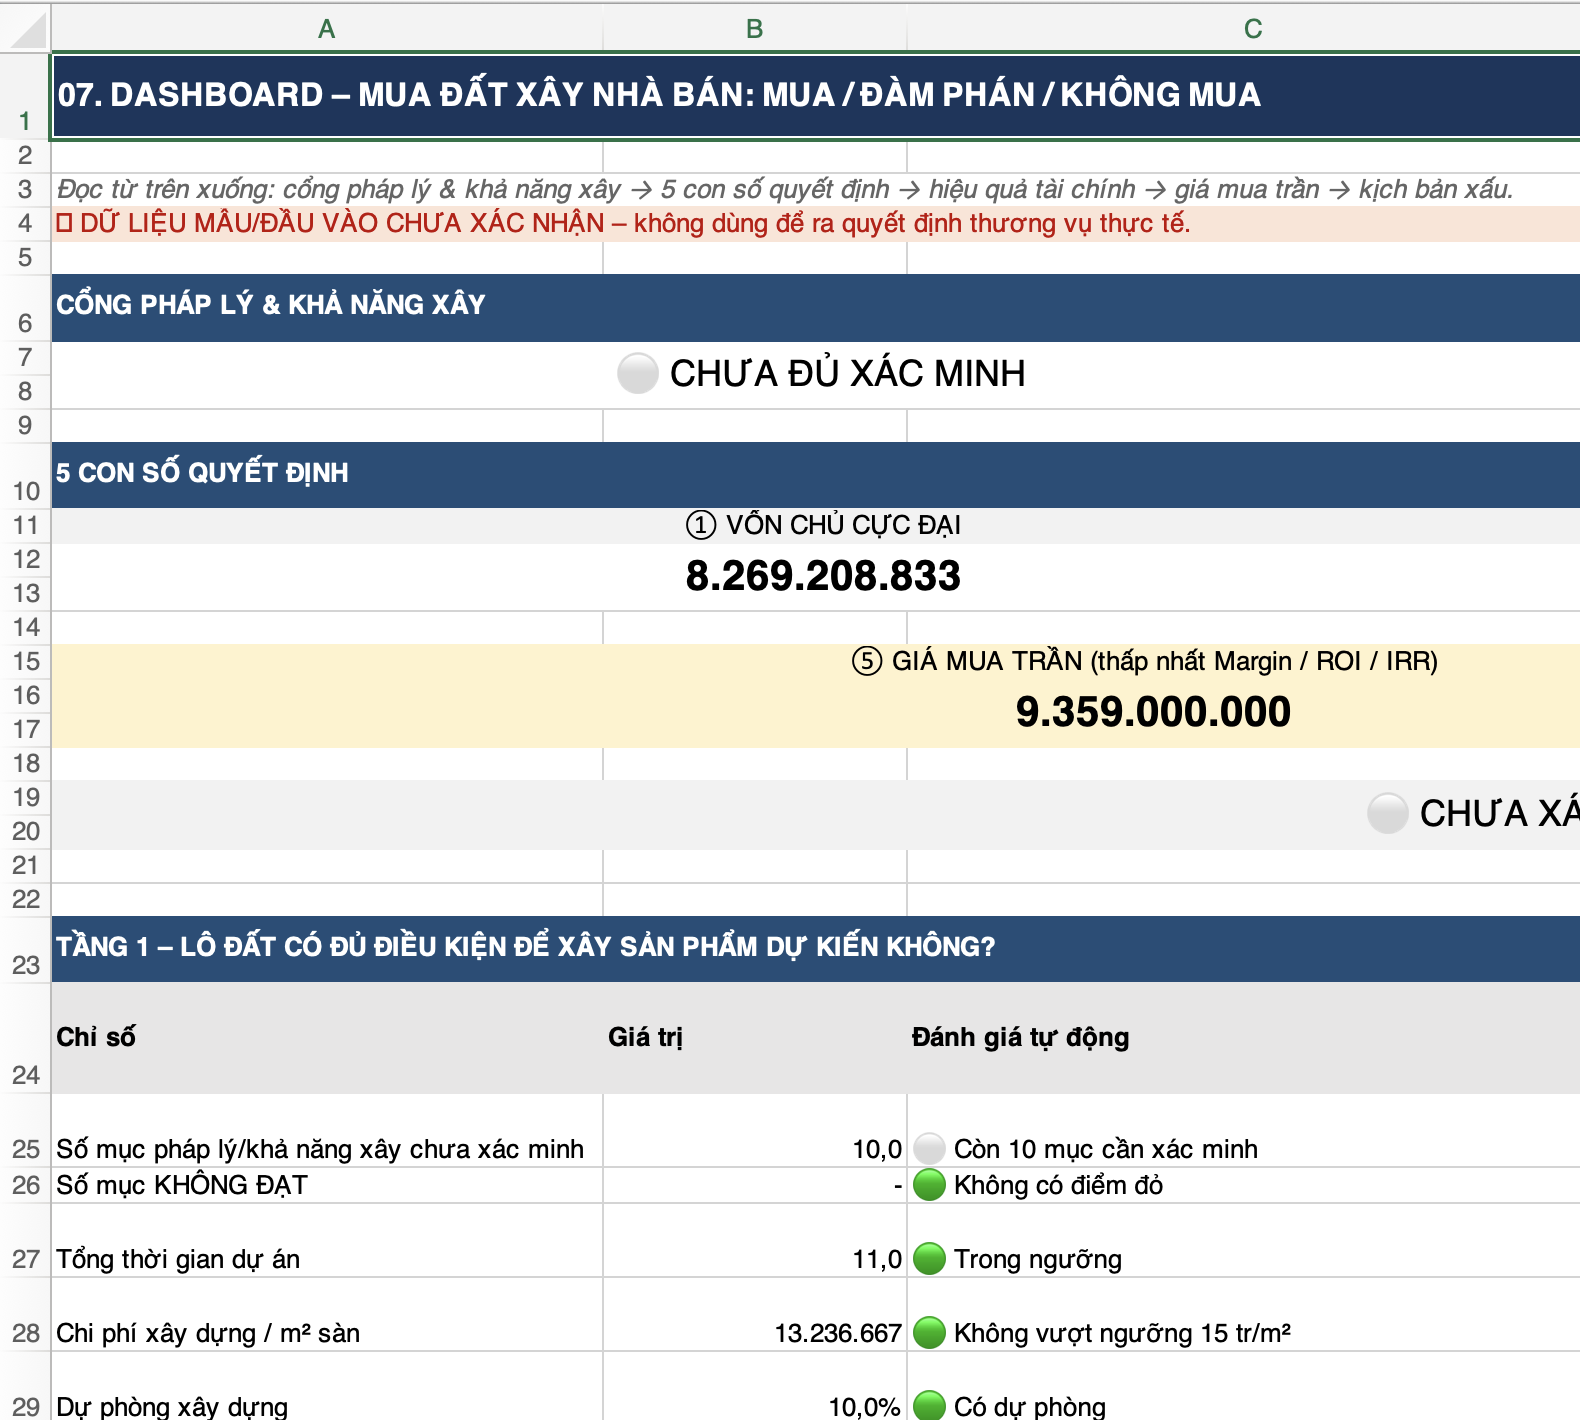Click the Giá trị column heading

pyautogui.click(x=645, y=1037)
